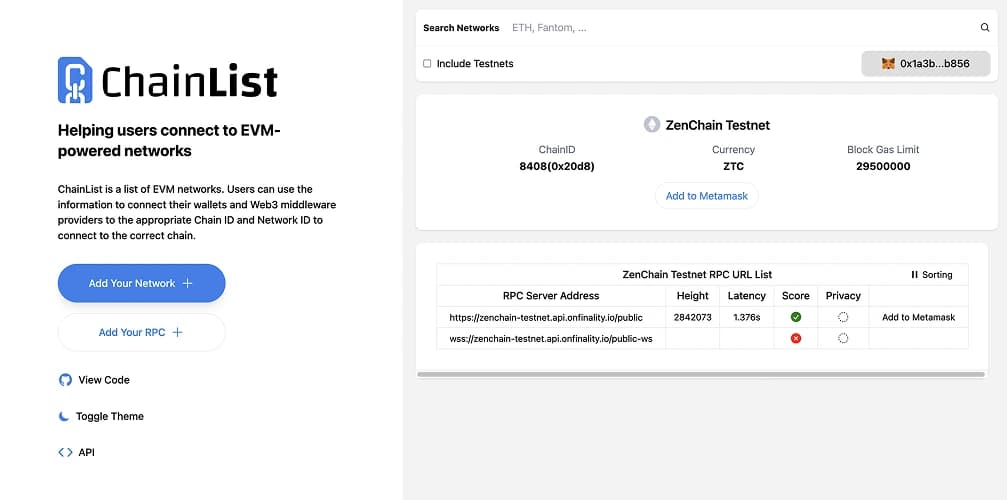Enable the Include Testnets checkbox
1007x500 pixels.
point(427,64)
